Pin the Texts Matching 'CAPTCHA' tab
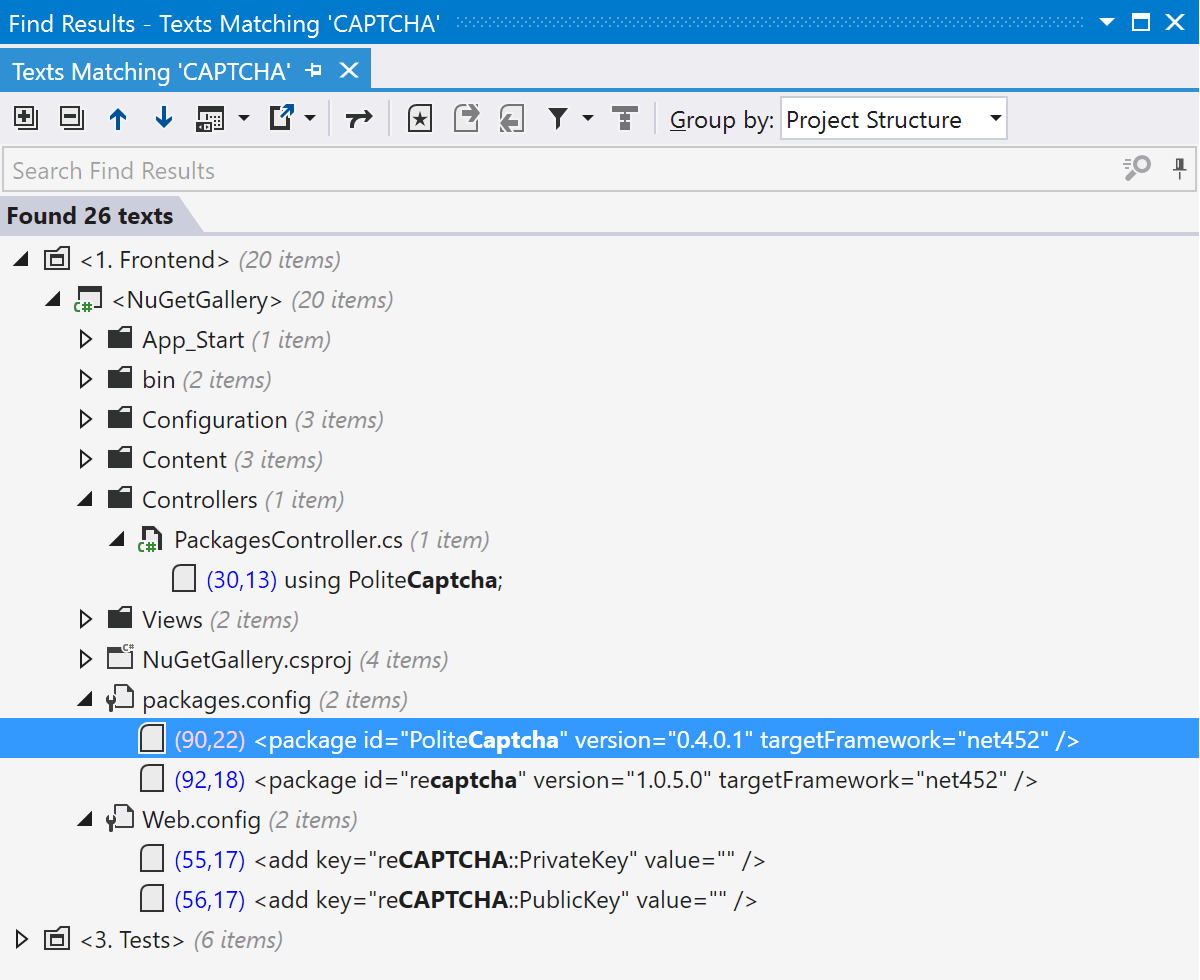 pos(314,71)
